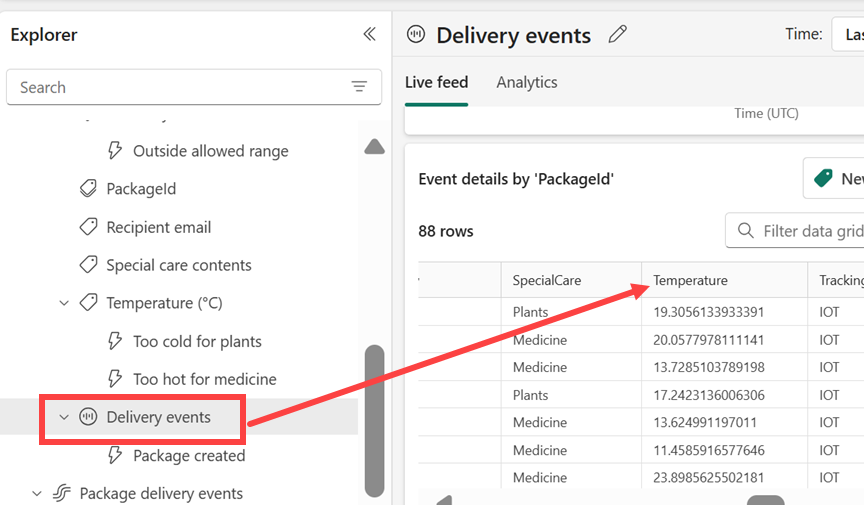Select the PackageId property
The image size is (864, 505).
141,189
